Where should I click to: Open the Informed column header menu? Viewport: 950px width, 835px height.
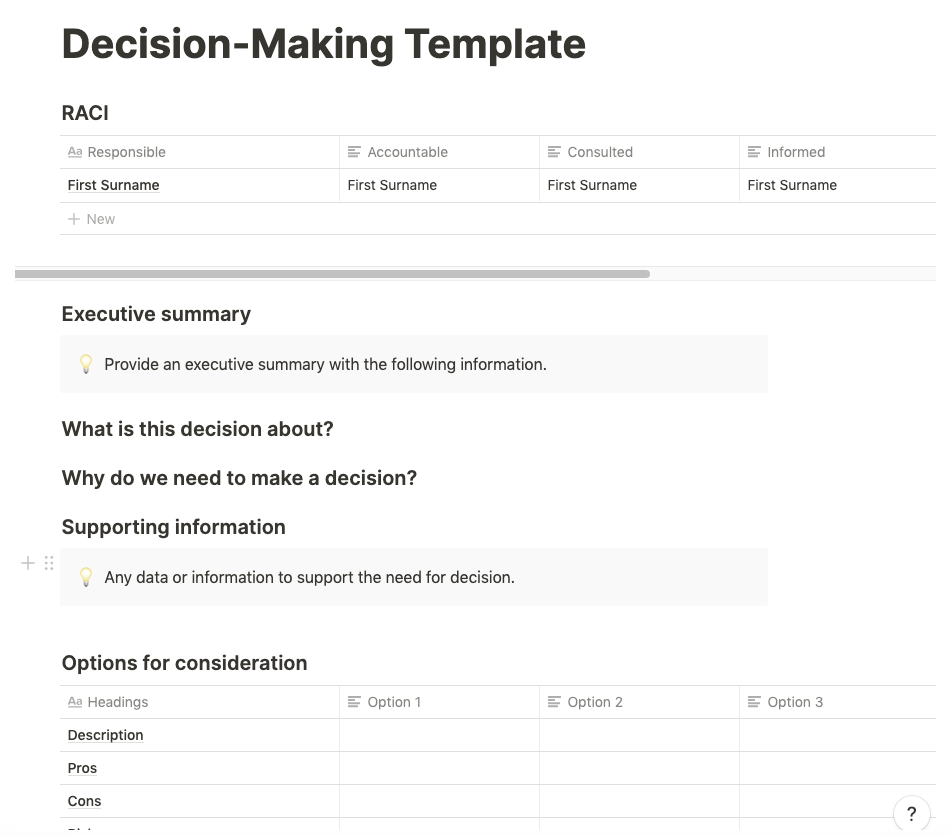tap(796, 152)
